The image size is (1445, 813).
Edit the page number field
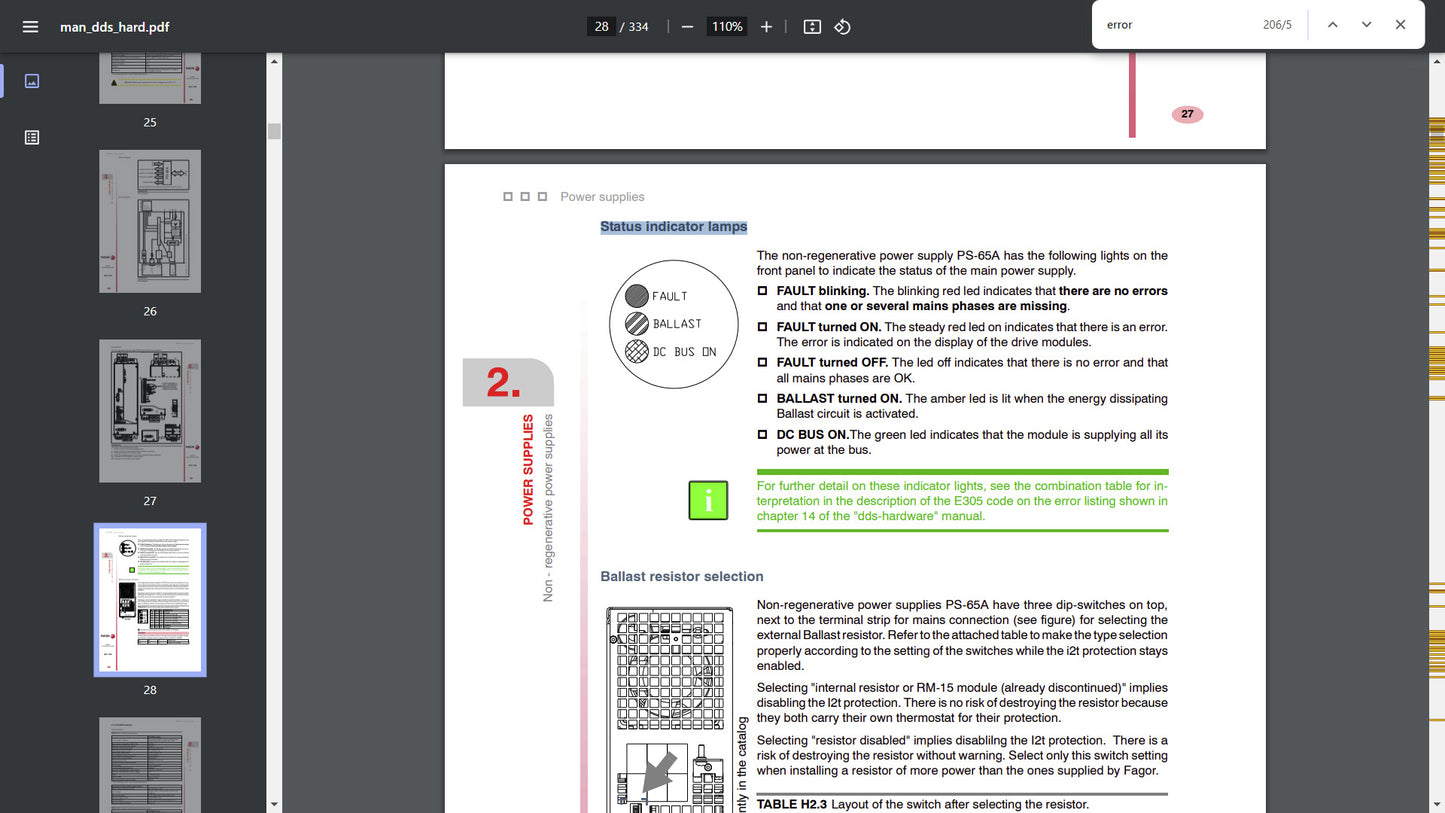coord(601,27)
